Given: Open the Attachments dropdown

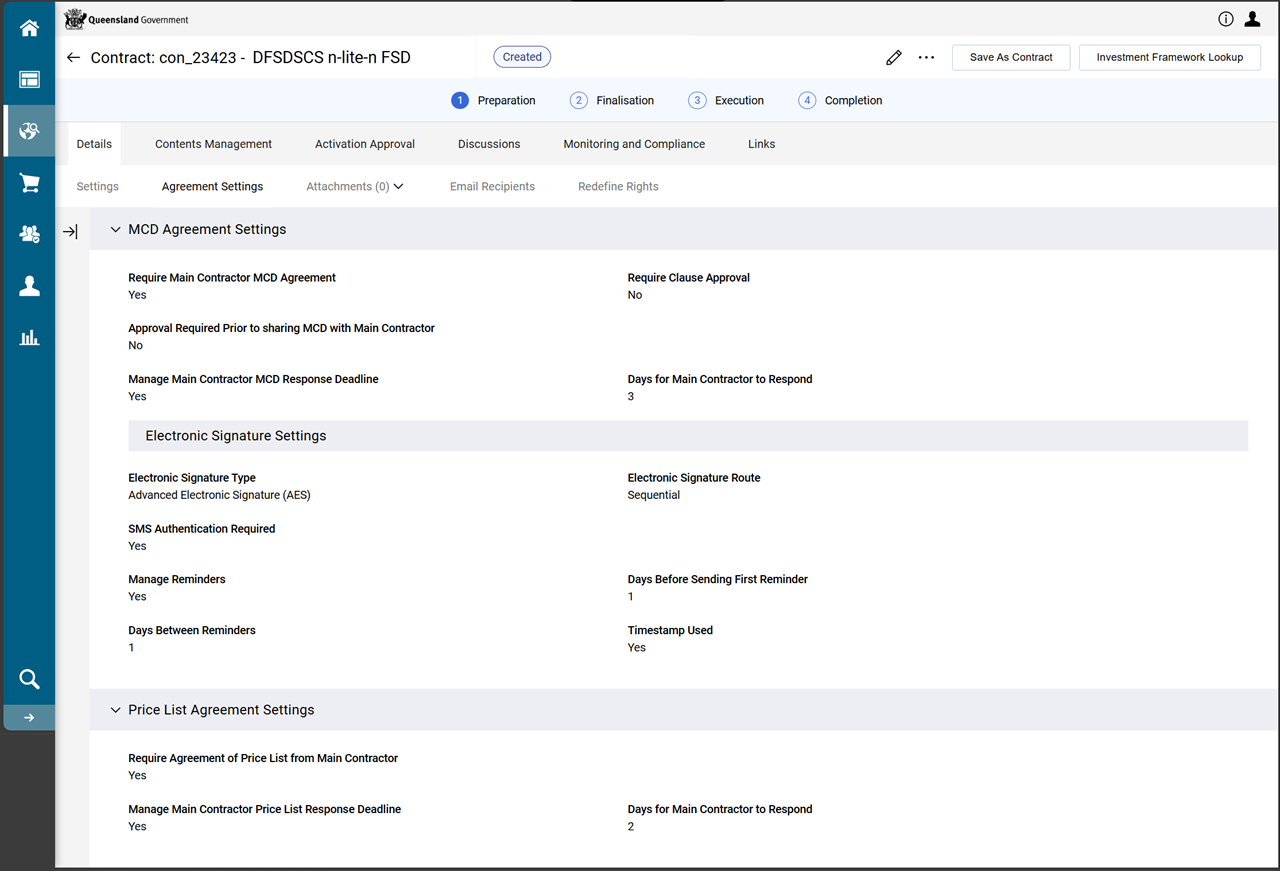Looking at the screenshot, I should pyautogui.click(x=355, y=186).
